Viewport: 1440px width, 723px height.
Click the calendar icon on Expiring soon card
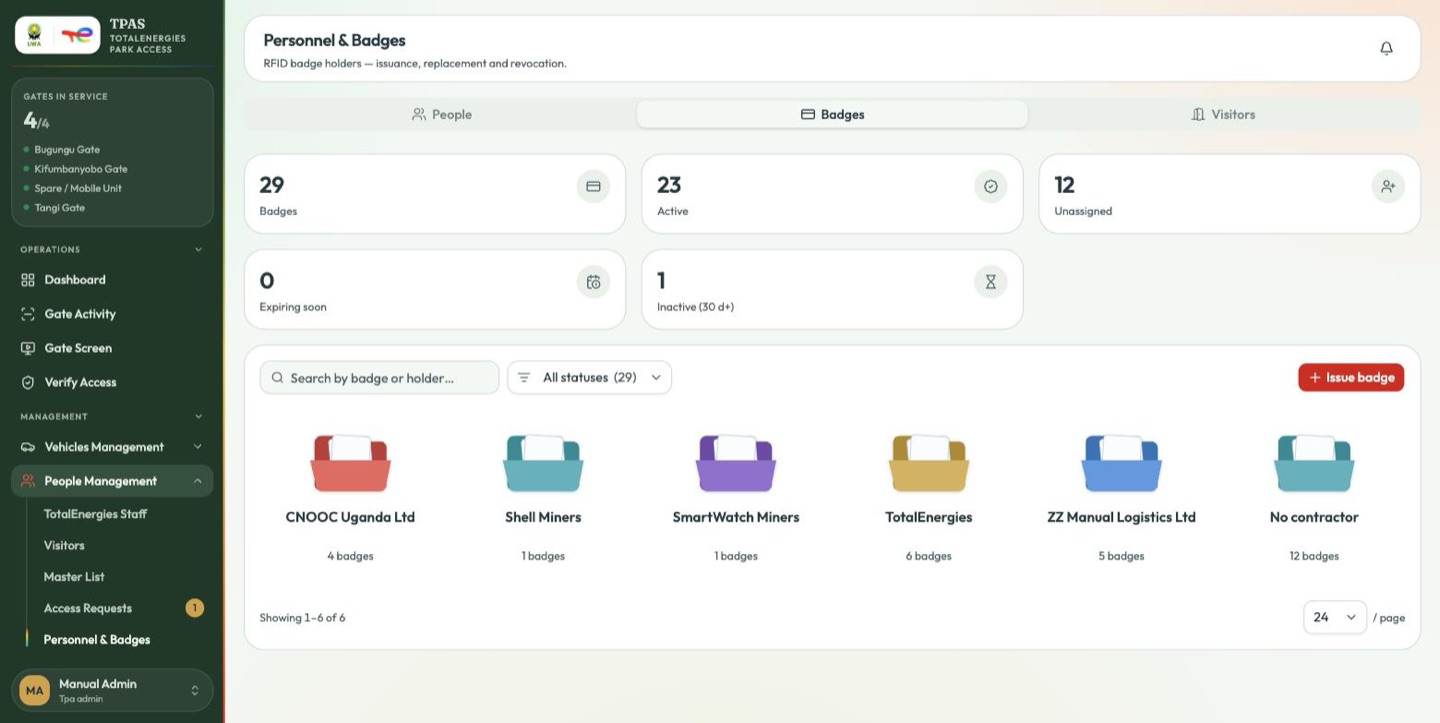(593, 282)
